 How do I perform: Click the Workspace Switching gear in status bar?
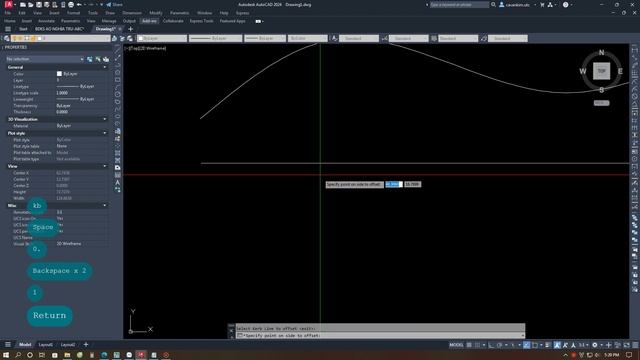tap(595, 345)
